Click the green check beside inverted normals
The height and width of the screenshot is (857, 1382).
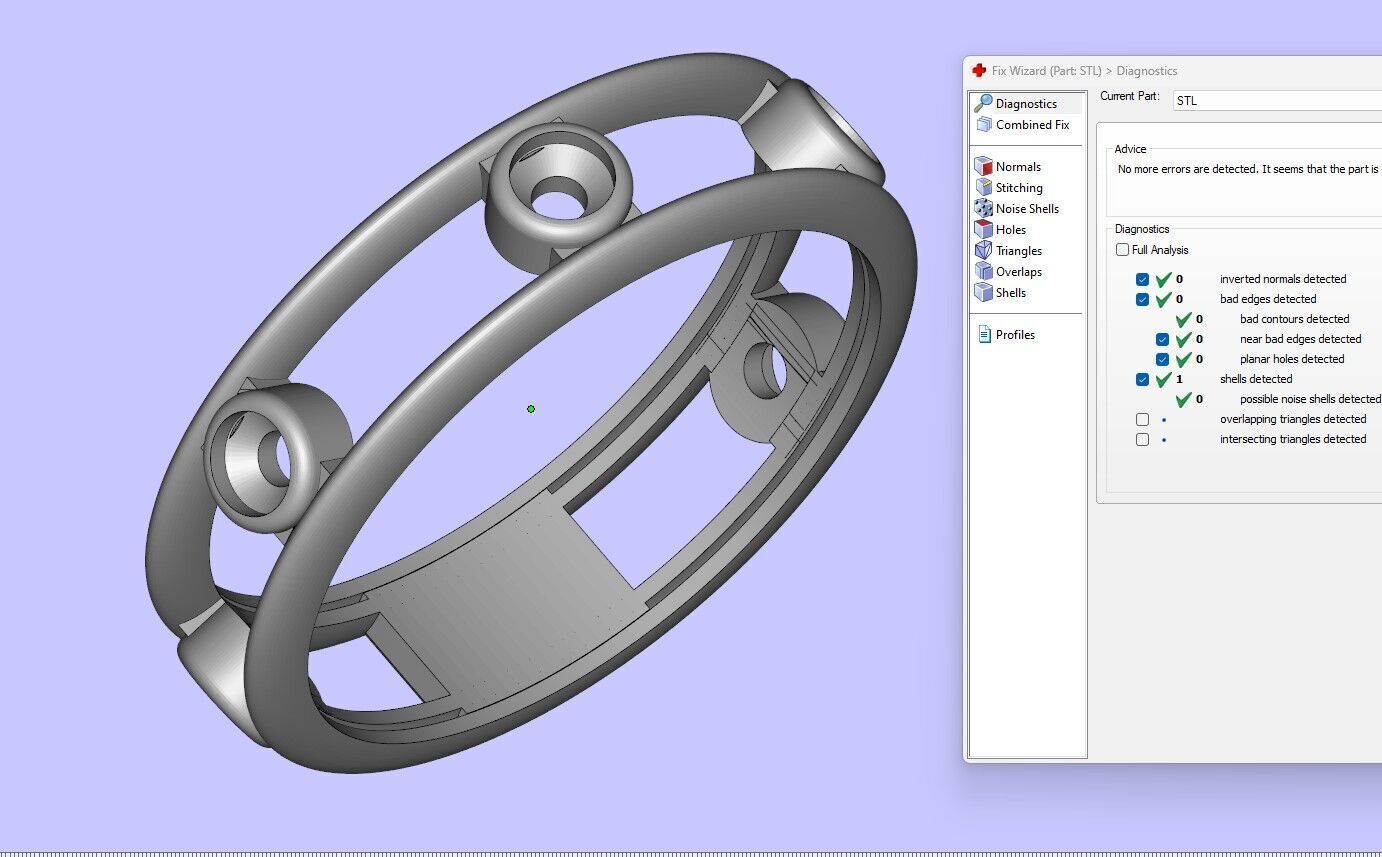(1163, 279)
